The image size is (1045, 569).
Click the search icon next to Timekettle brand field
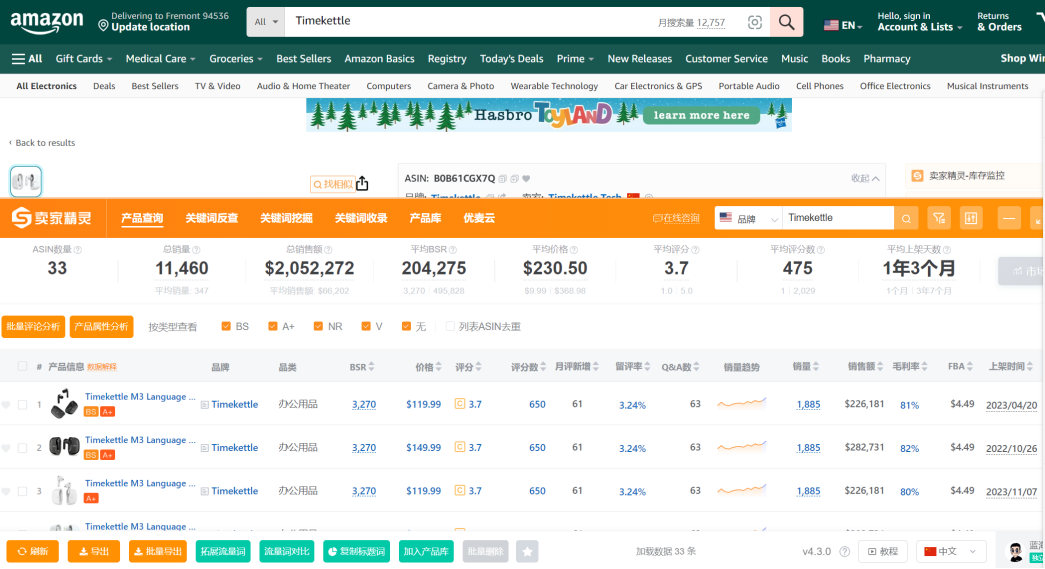tap(906, 218)
